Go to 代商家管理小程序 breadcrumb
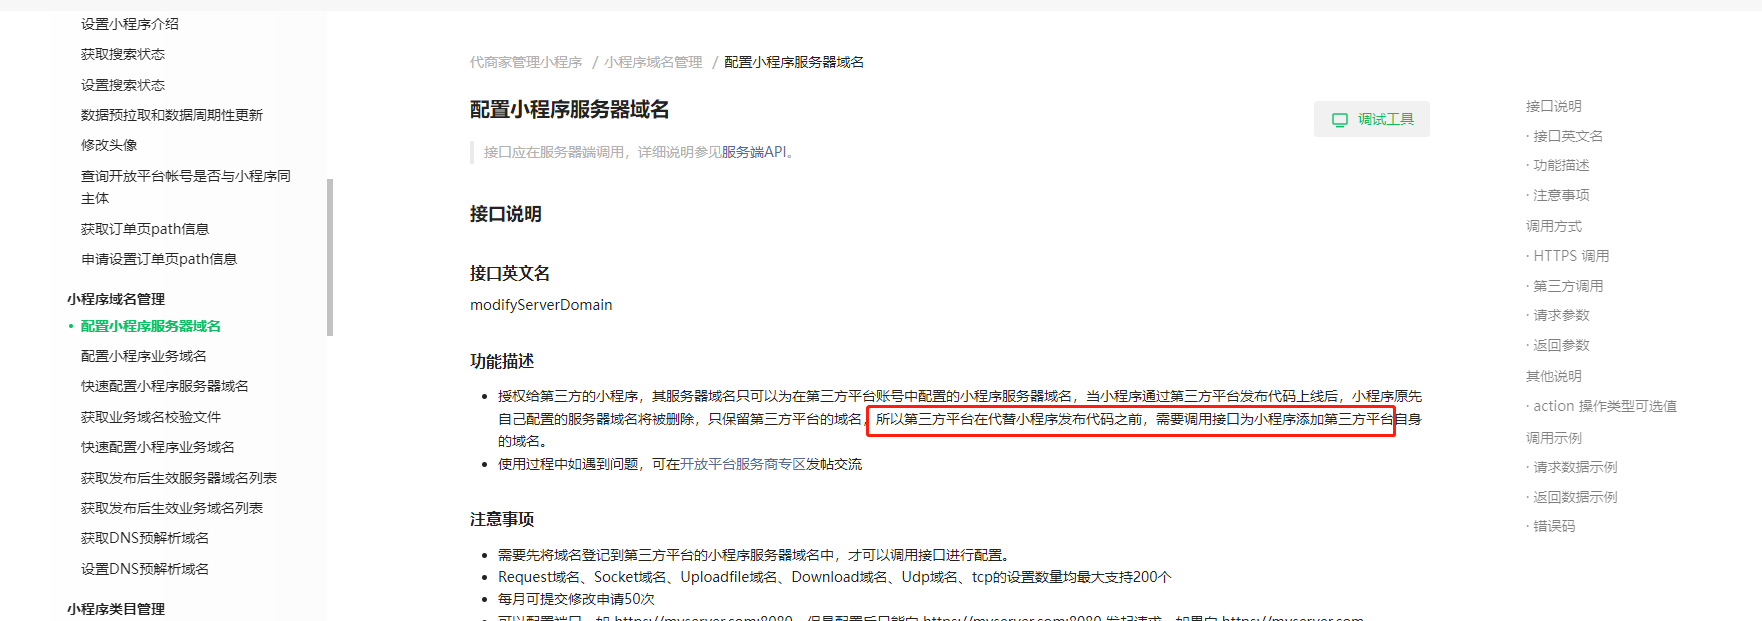1762x621 pixels. click(x=526, y=62)
